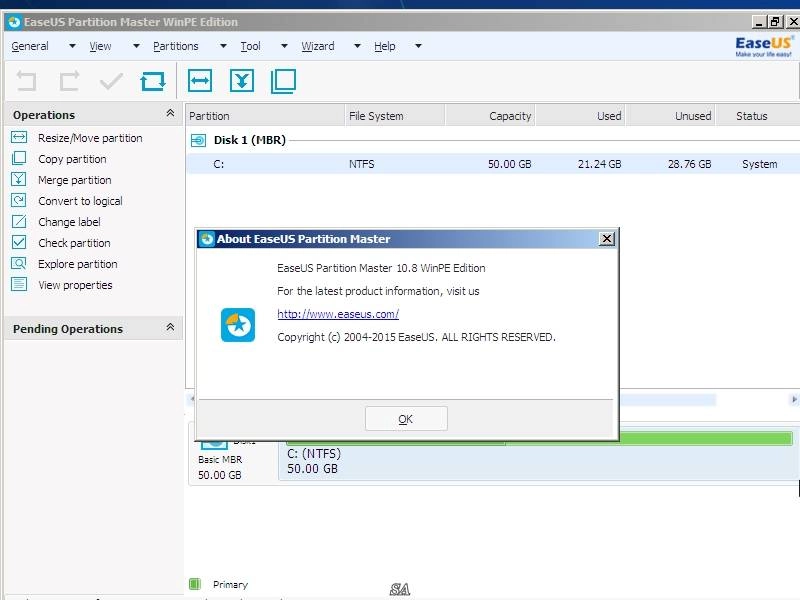
Task: Open the General menu
Action: point(30,46)
